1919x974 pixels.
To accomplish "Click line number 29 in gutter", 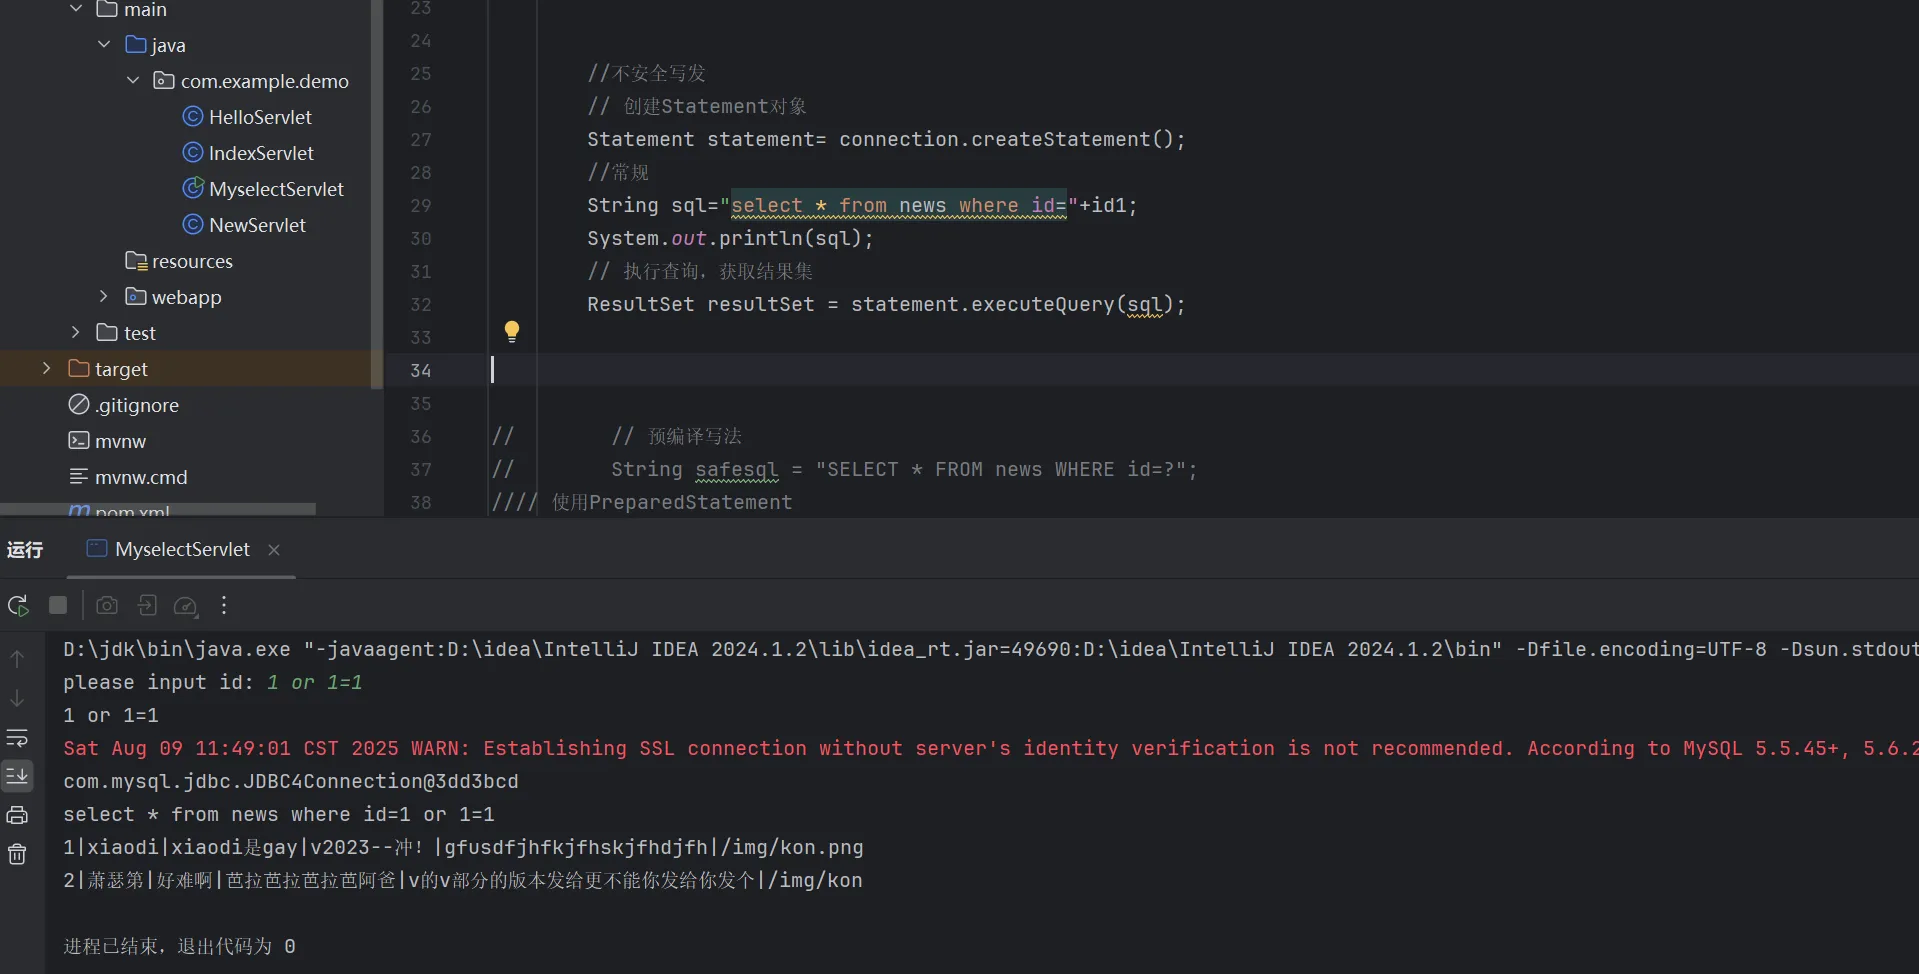I will 421,206.
